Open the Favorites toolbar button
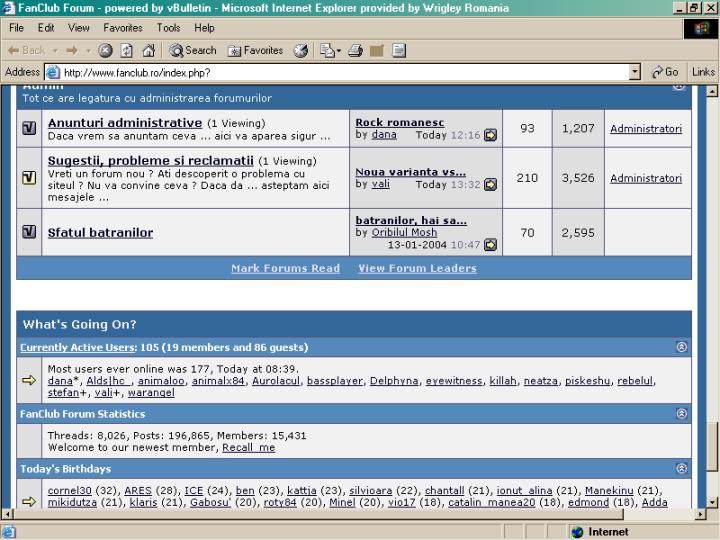 tap(255, 51)
